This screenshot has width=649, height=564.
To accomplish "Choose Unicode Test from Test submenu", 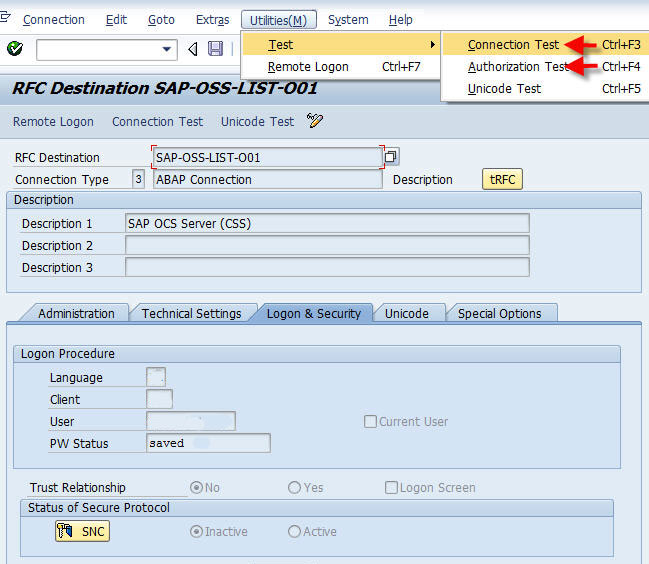I will pos(546,89).
